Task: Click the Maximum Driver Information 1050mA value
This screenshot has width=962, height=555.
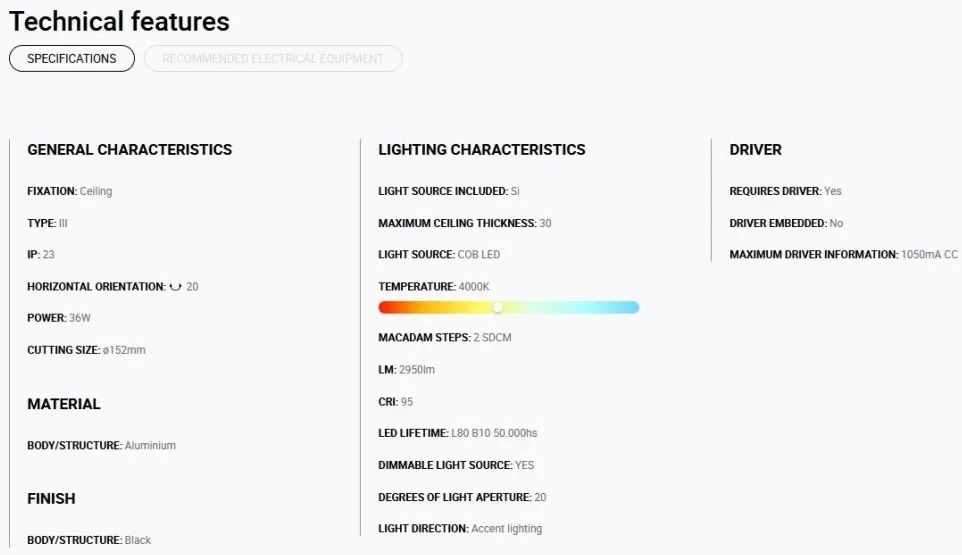Action: [x=929, y=255]
